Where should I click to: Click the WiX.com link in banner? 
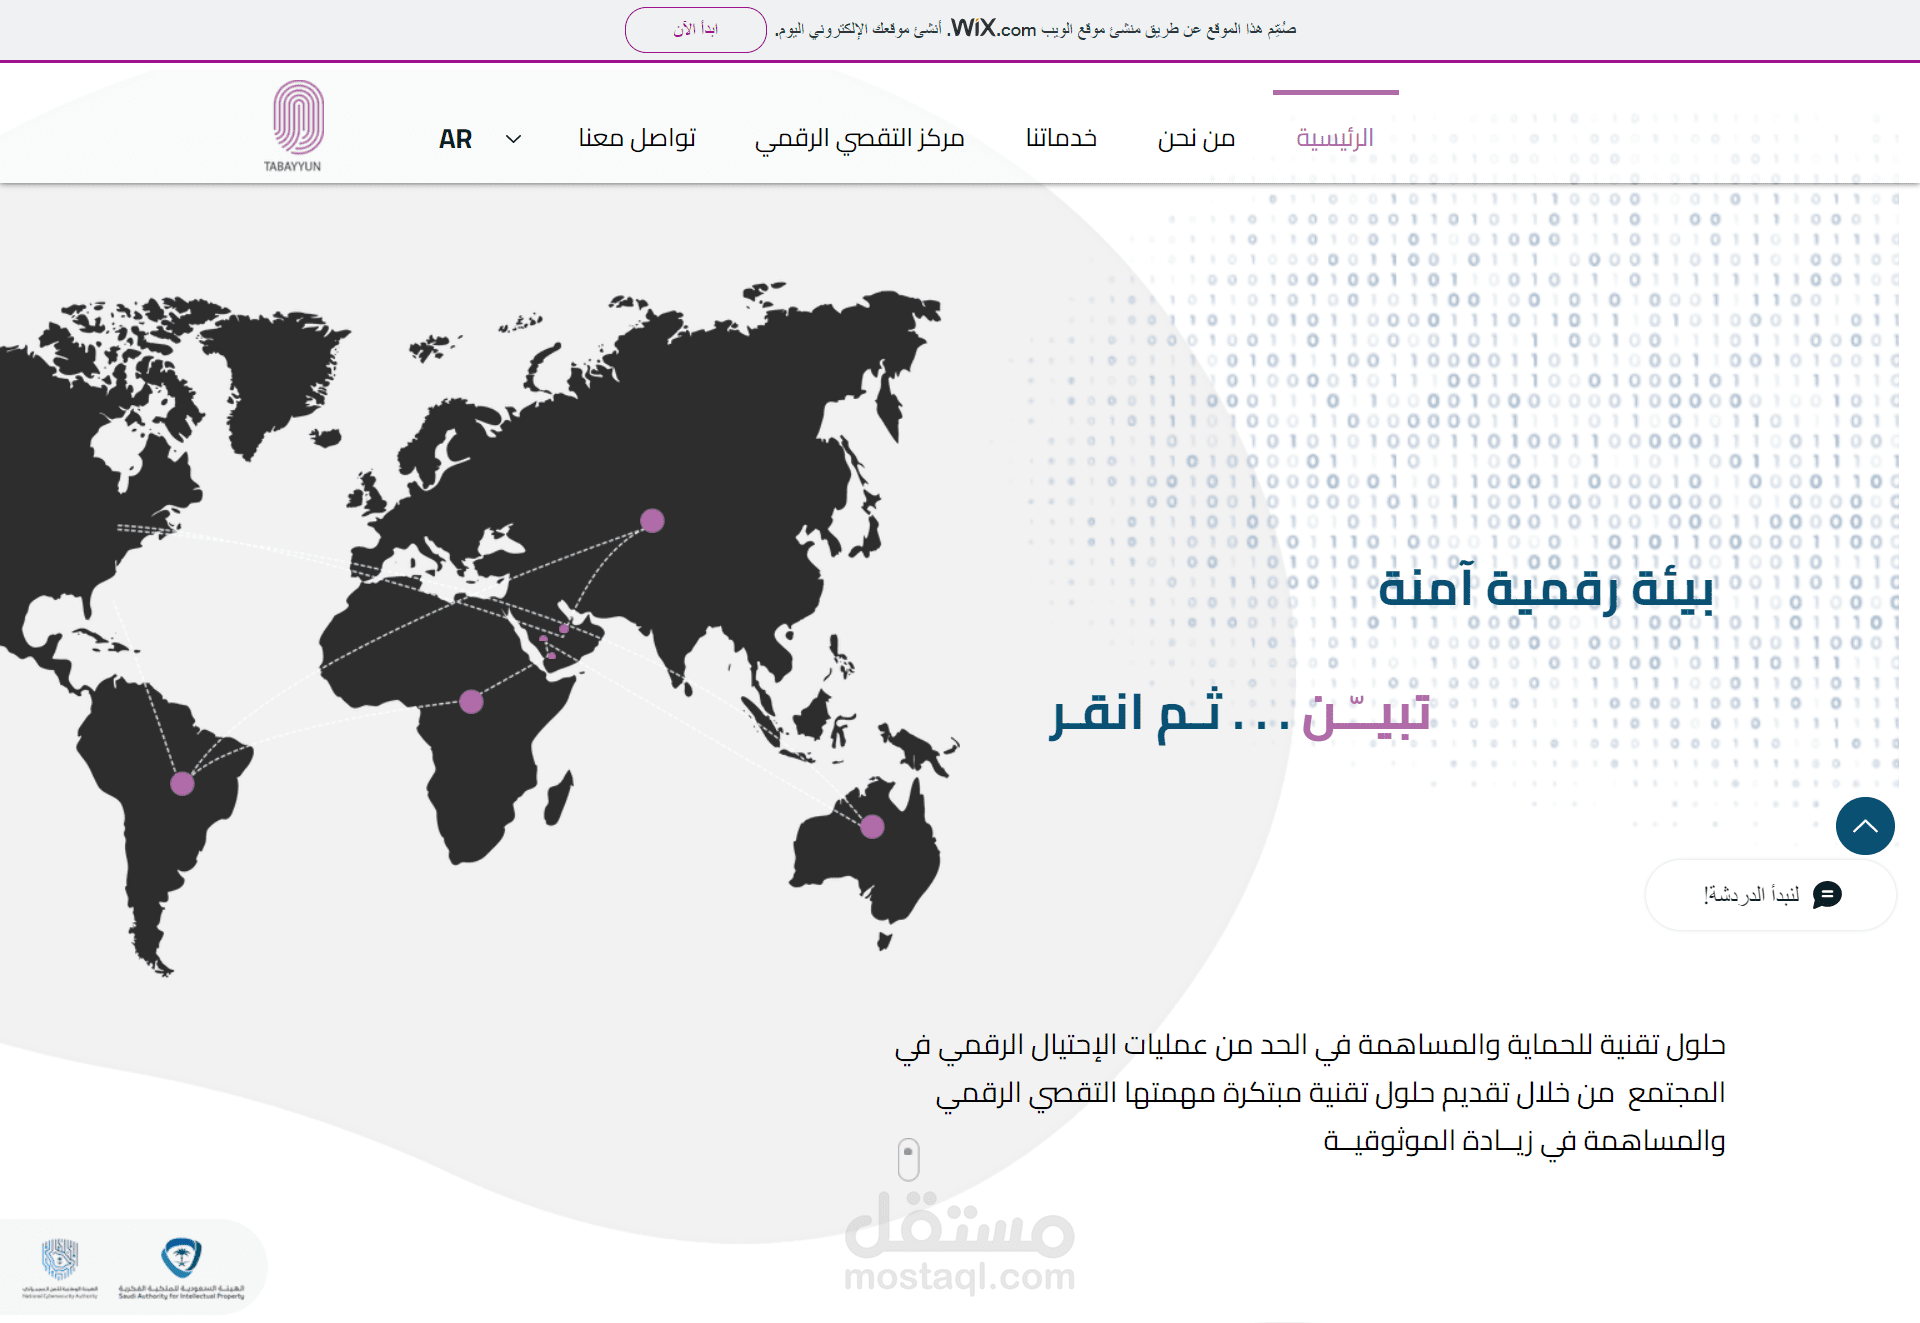coord(993,28)
